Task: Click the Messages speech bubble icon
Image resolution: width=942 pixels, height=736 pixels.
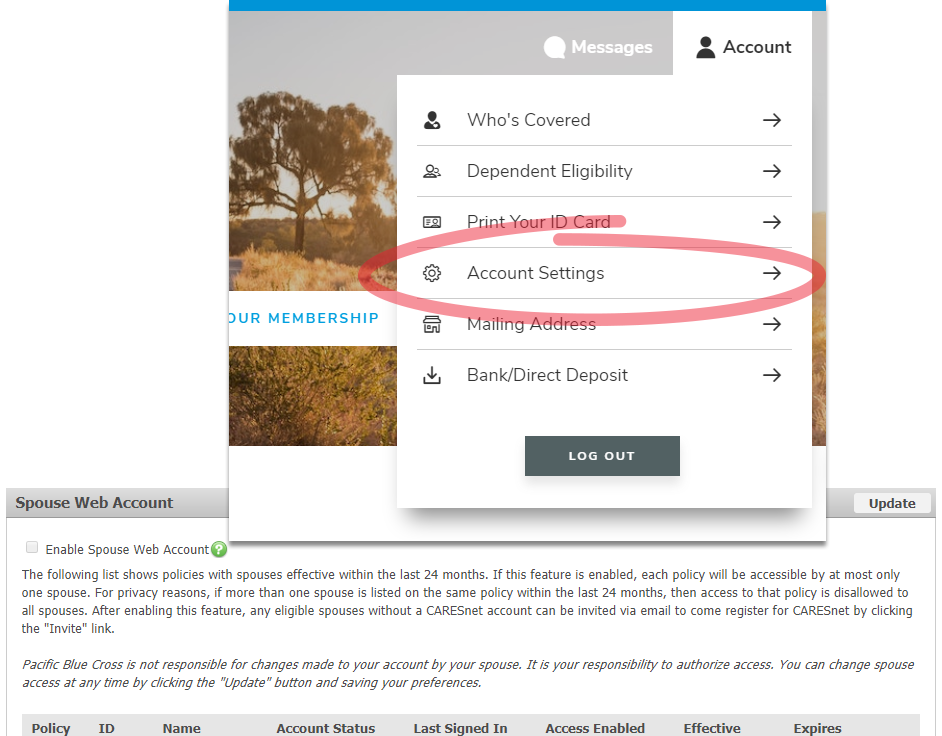Action: click(555, 47)
